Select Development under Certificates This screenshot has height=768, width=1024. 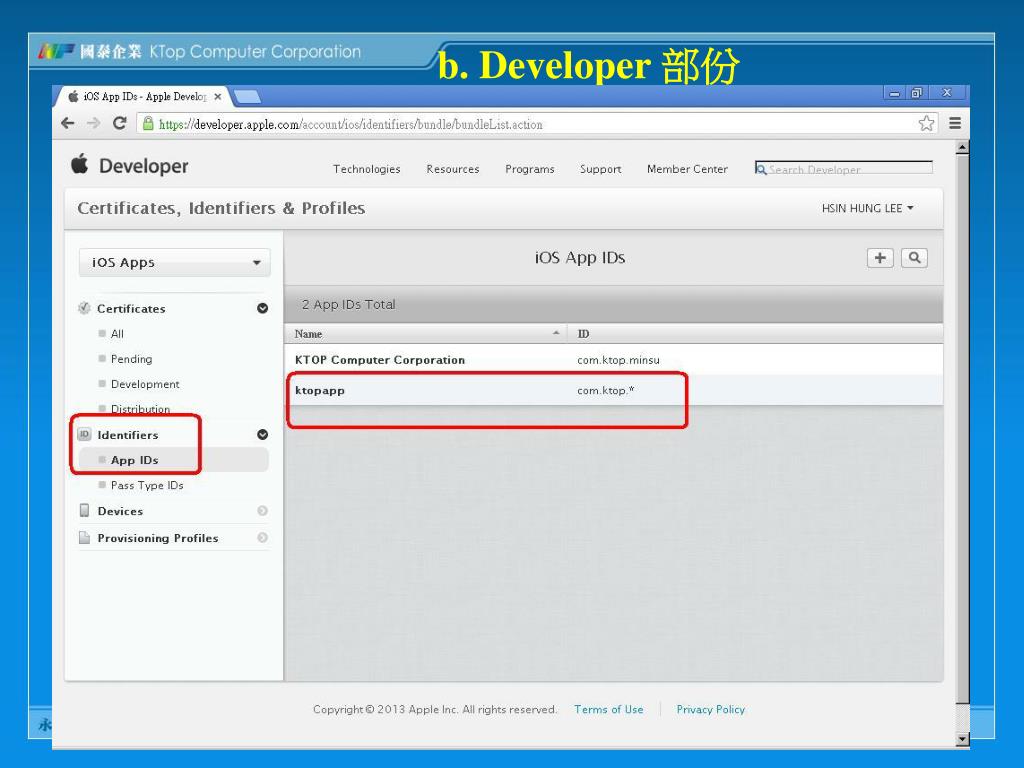point(145,384)
